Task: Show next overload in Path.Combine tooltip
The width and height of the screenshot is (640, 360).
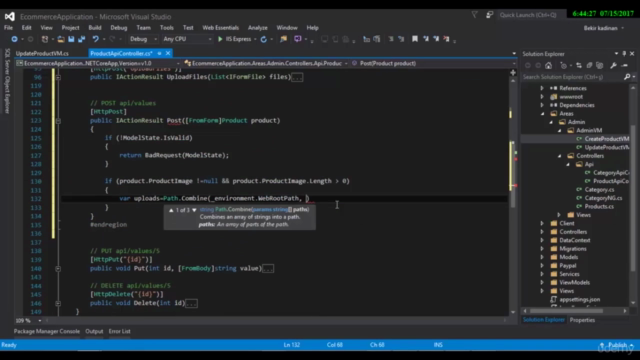Action: point(194,210)
